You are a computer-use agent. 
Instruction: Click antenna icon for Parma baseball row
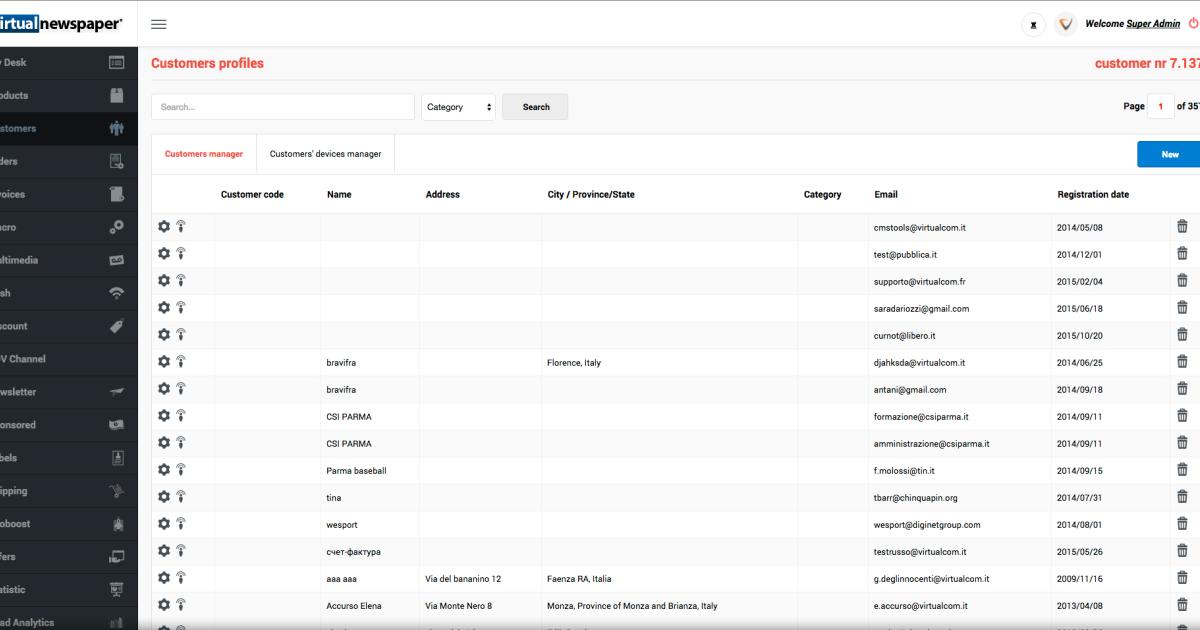click(181, 470)
